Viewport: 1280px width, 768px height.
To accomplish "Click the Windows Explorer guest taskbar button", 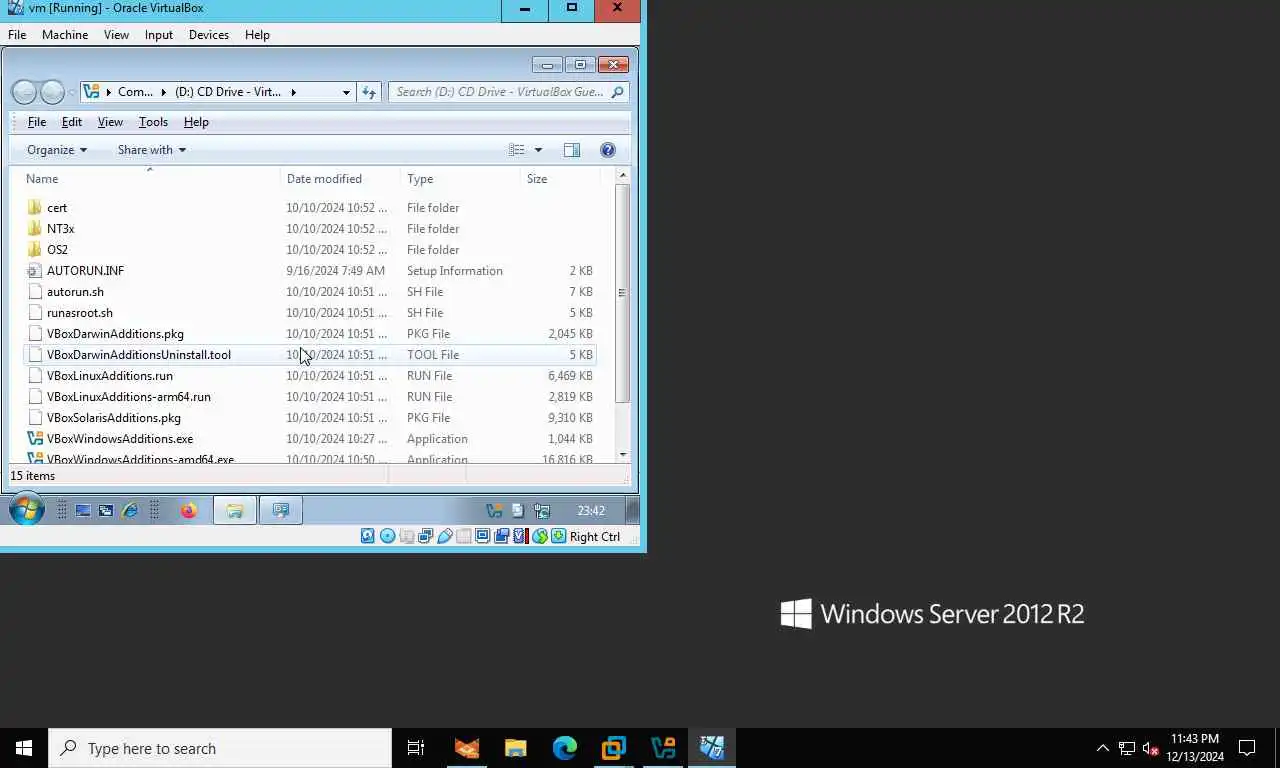I will pyautogui.click(x=235, y=511).
